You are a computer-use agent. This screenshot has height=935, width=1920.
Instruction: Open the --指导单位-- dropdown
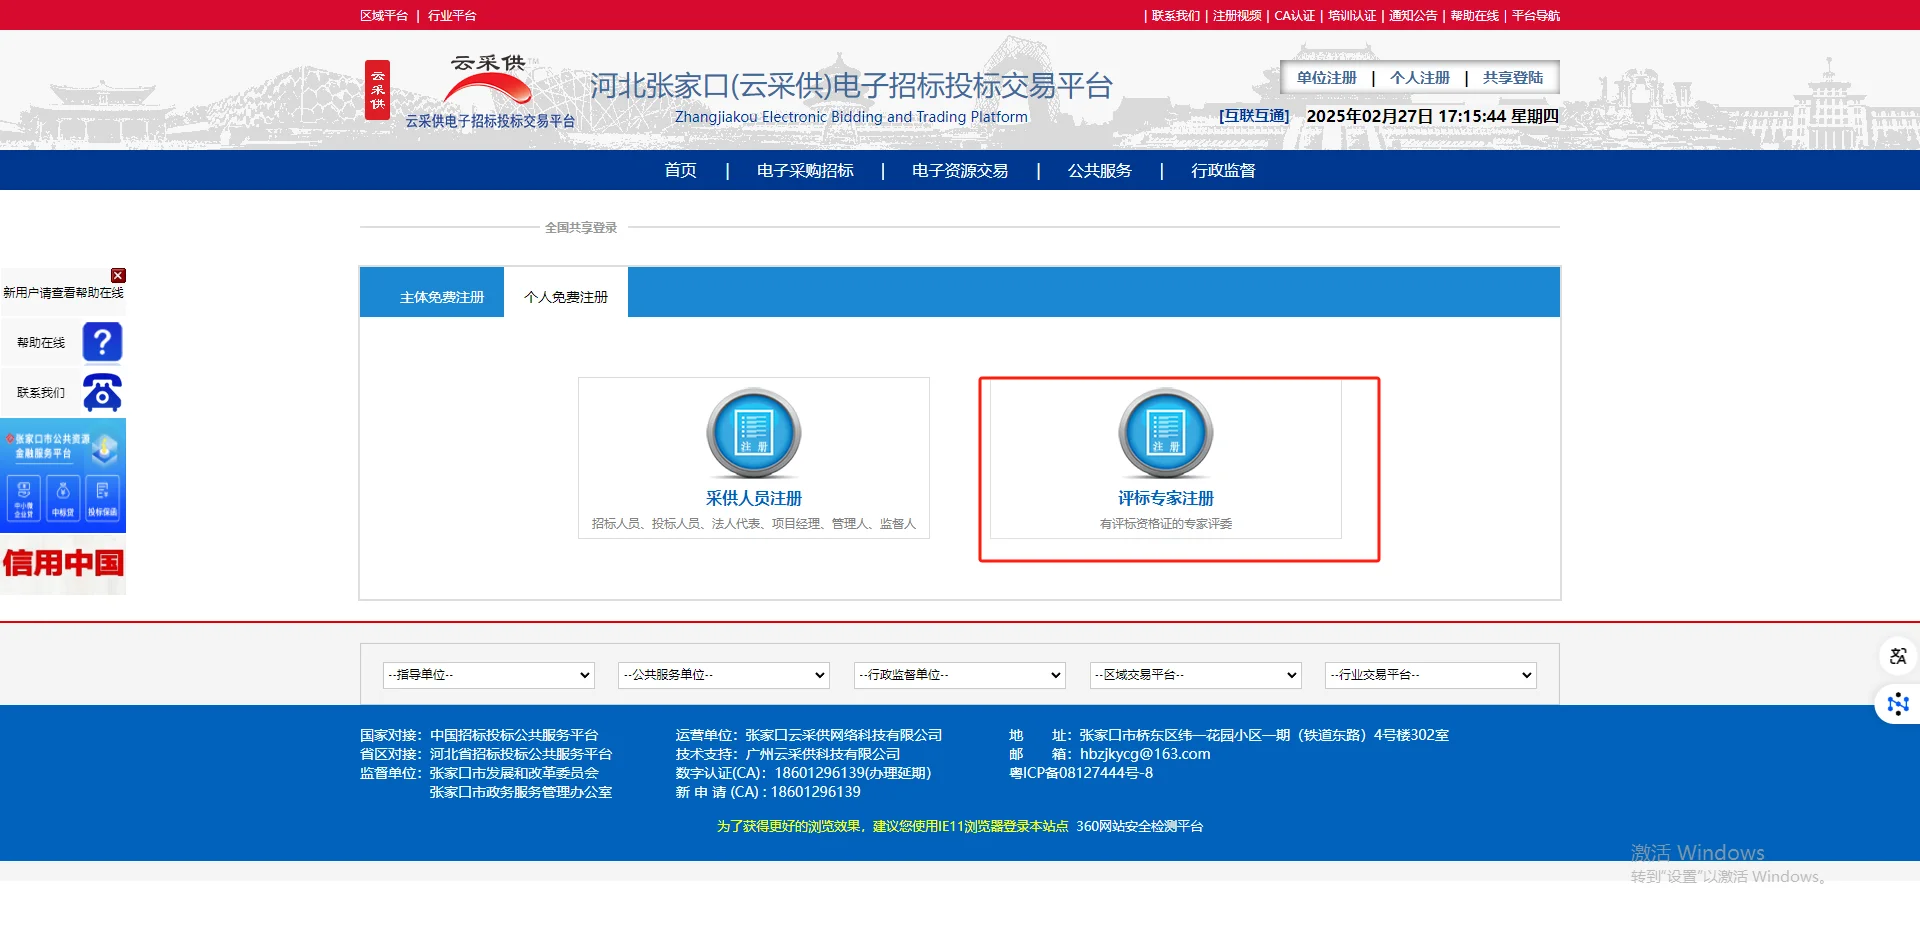488,675
